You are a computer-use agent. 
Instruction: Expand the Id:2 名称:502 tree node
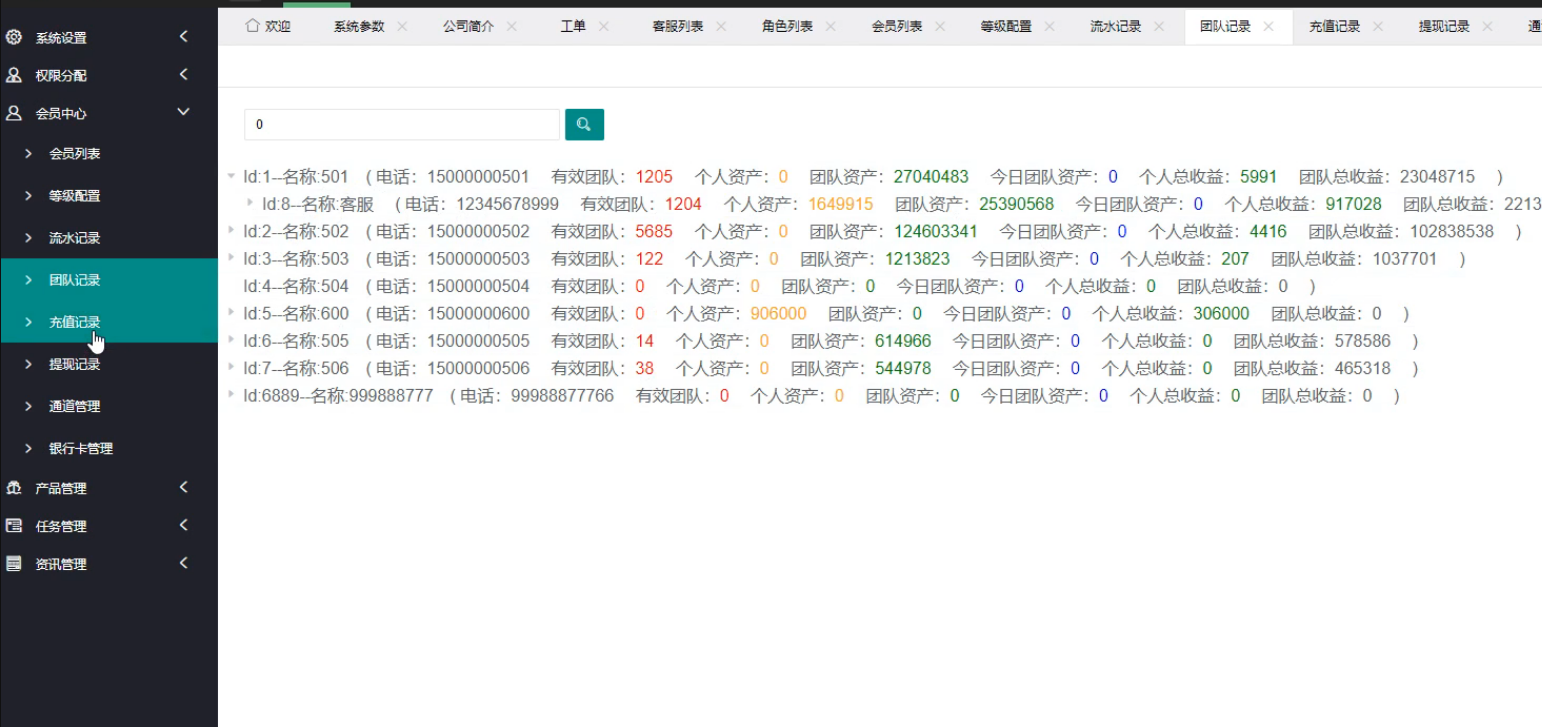coord(233,231)
